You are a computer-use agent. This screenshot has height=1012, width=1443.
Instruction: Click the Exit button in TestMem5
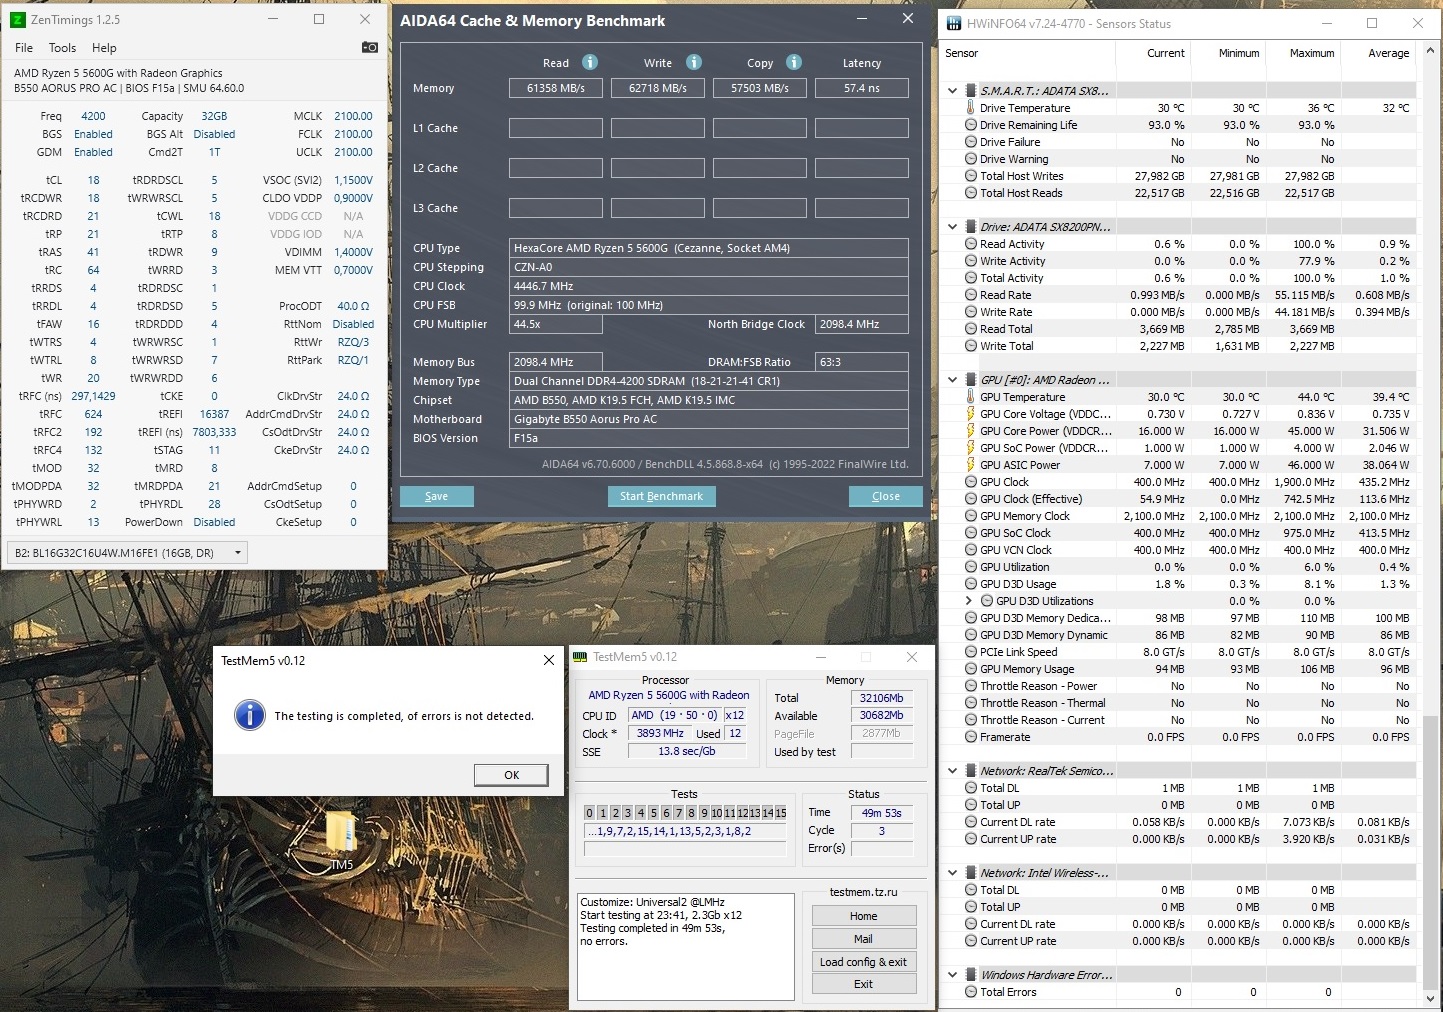pos(863,984)
